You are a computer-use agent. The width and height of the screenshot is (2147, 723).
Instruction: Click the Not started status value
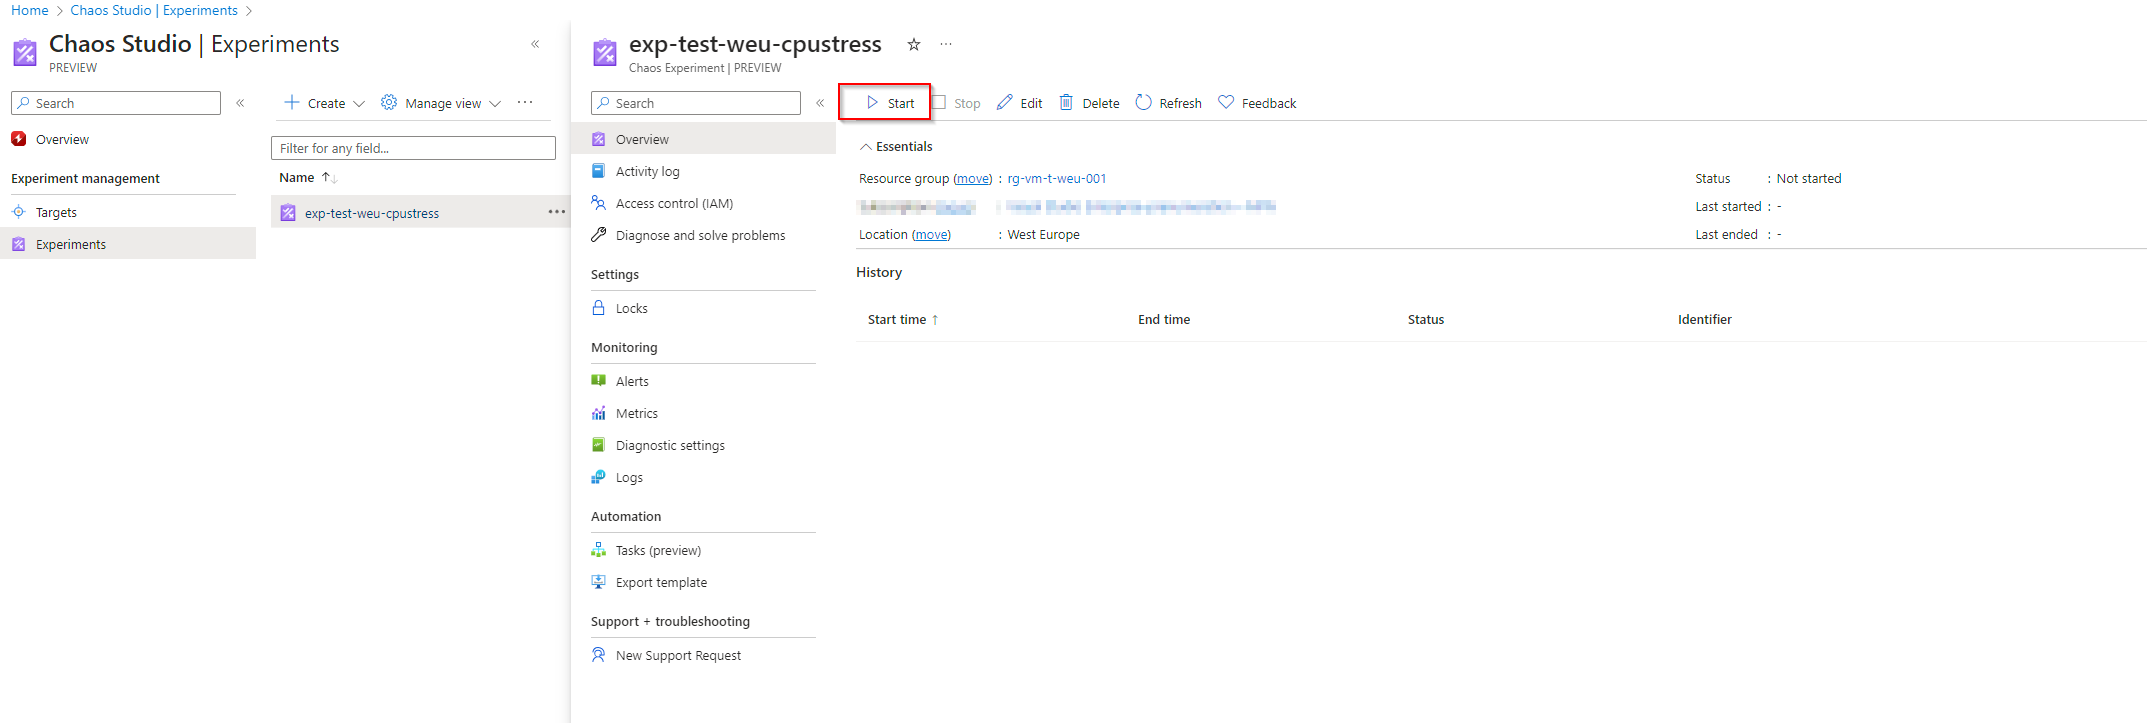[x=1809, y=179]
